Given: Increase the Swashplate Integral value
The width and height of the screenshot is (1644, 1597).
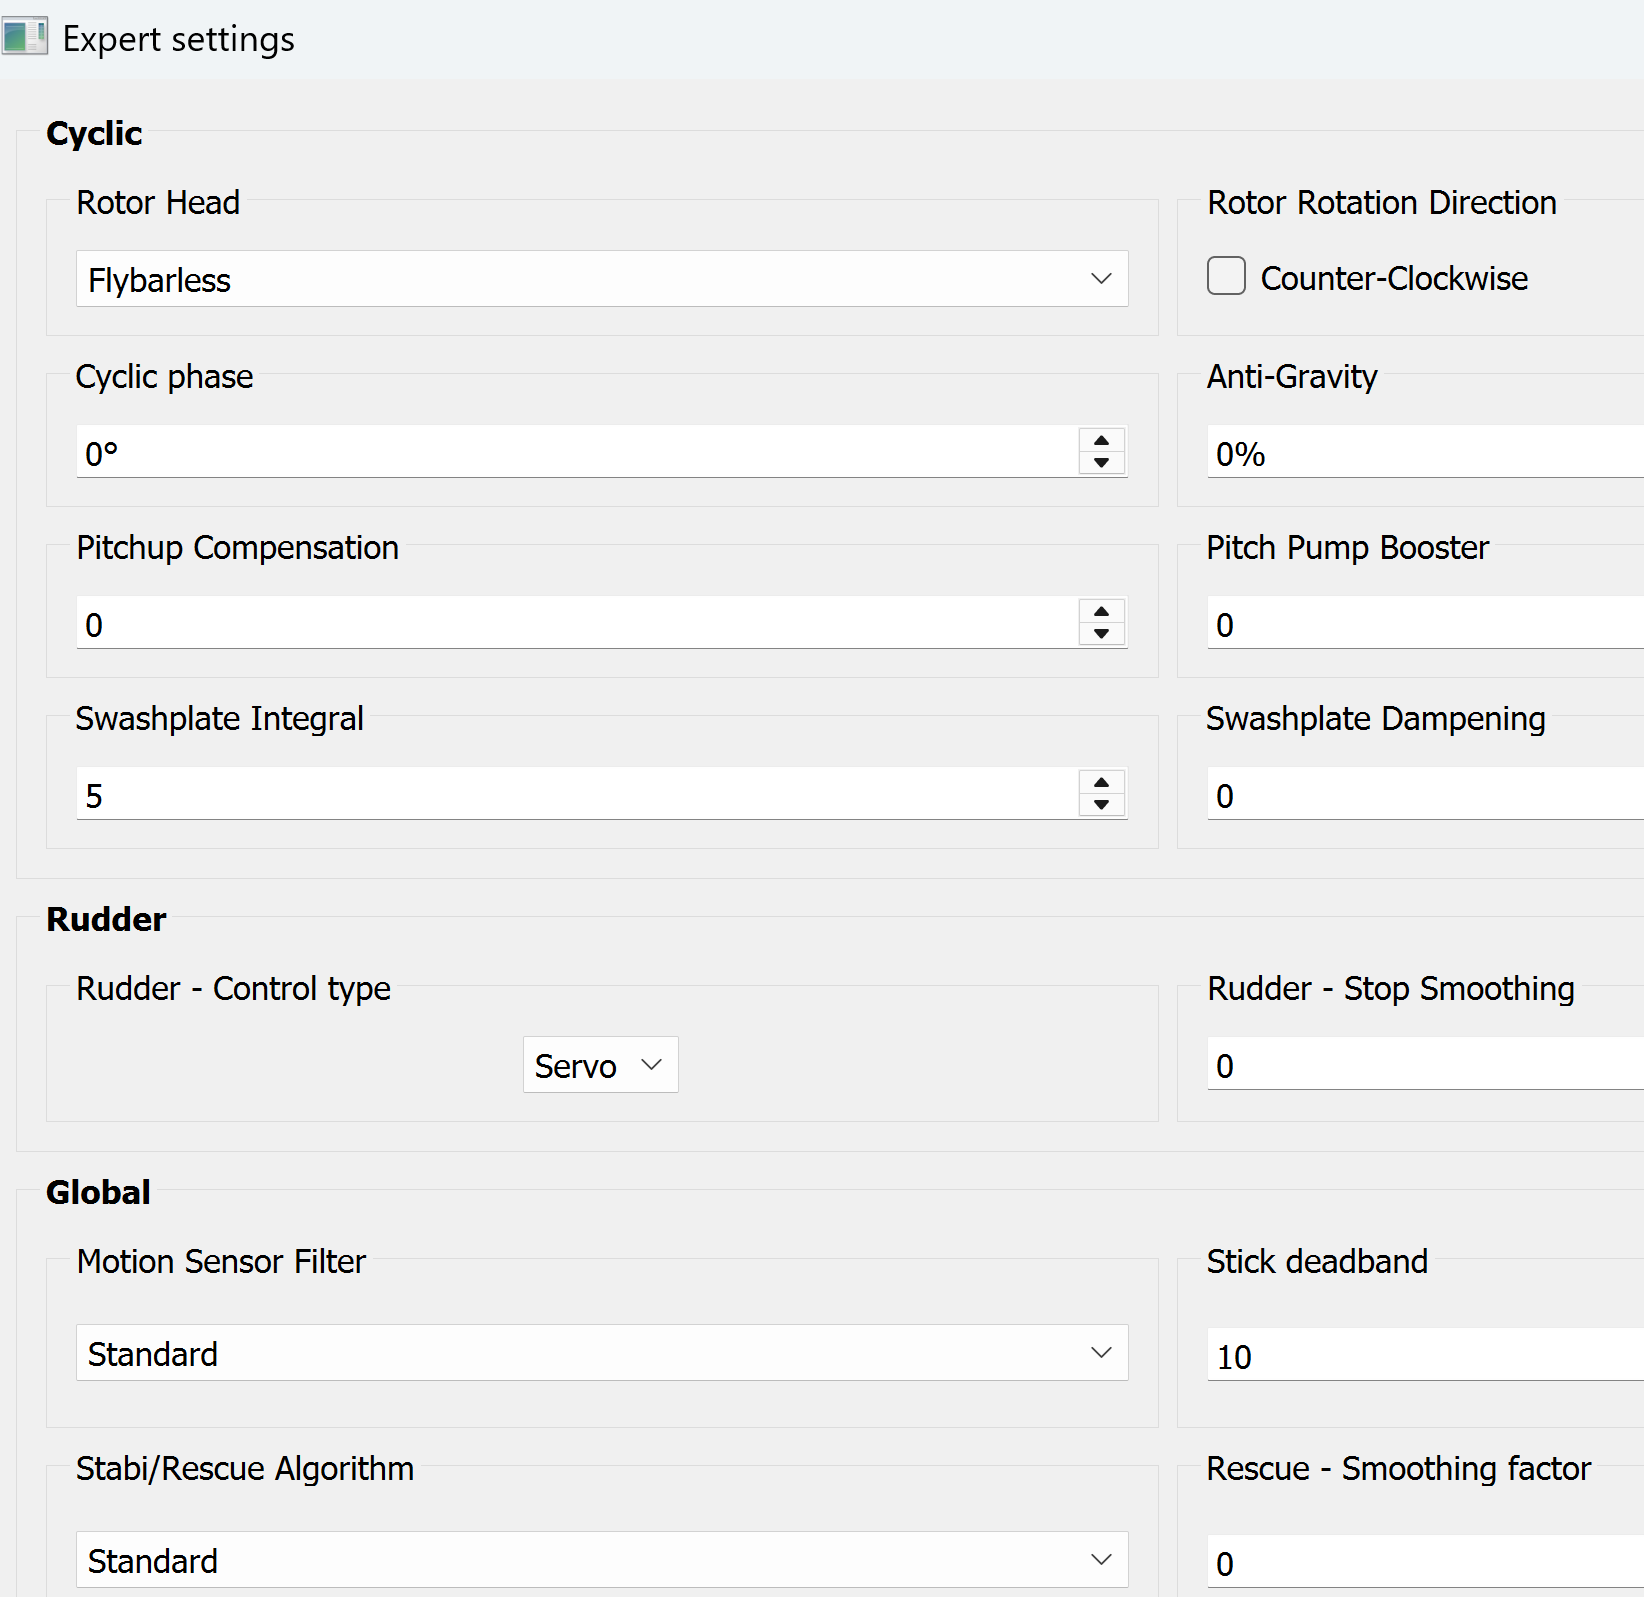Looking at the screenshot, I should tap(1101, 783).
